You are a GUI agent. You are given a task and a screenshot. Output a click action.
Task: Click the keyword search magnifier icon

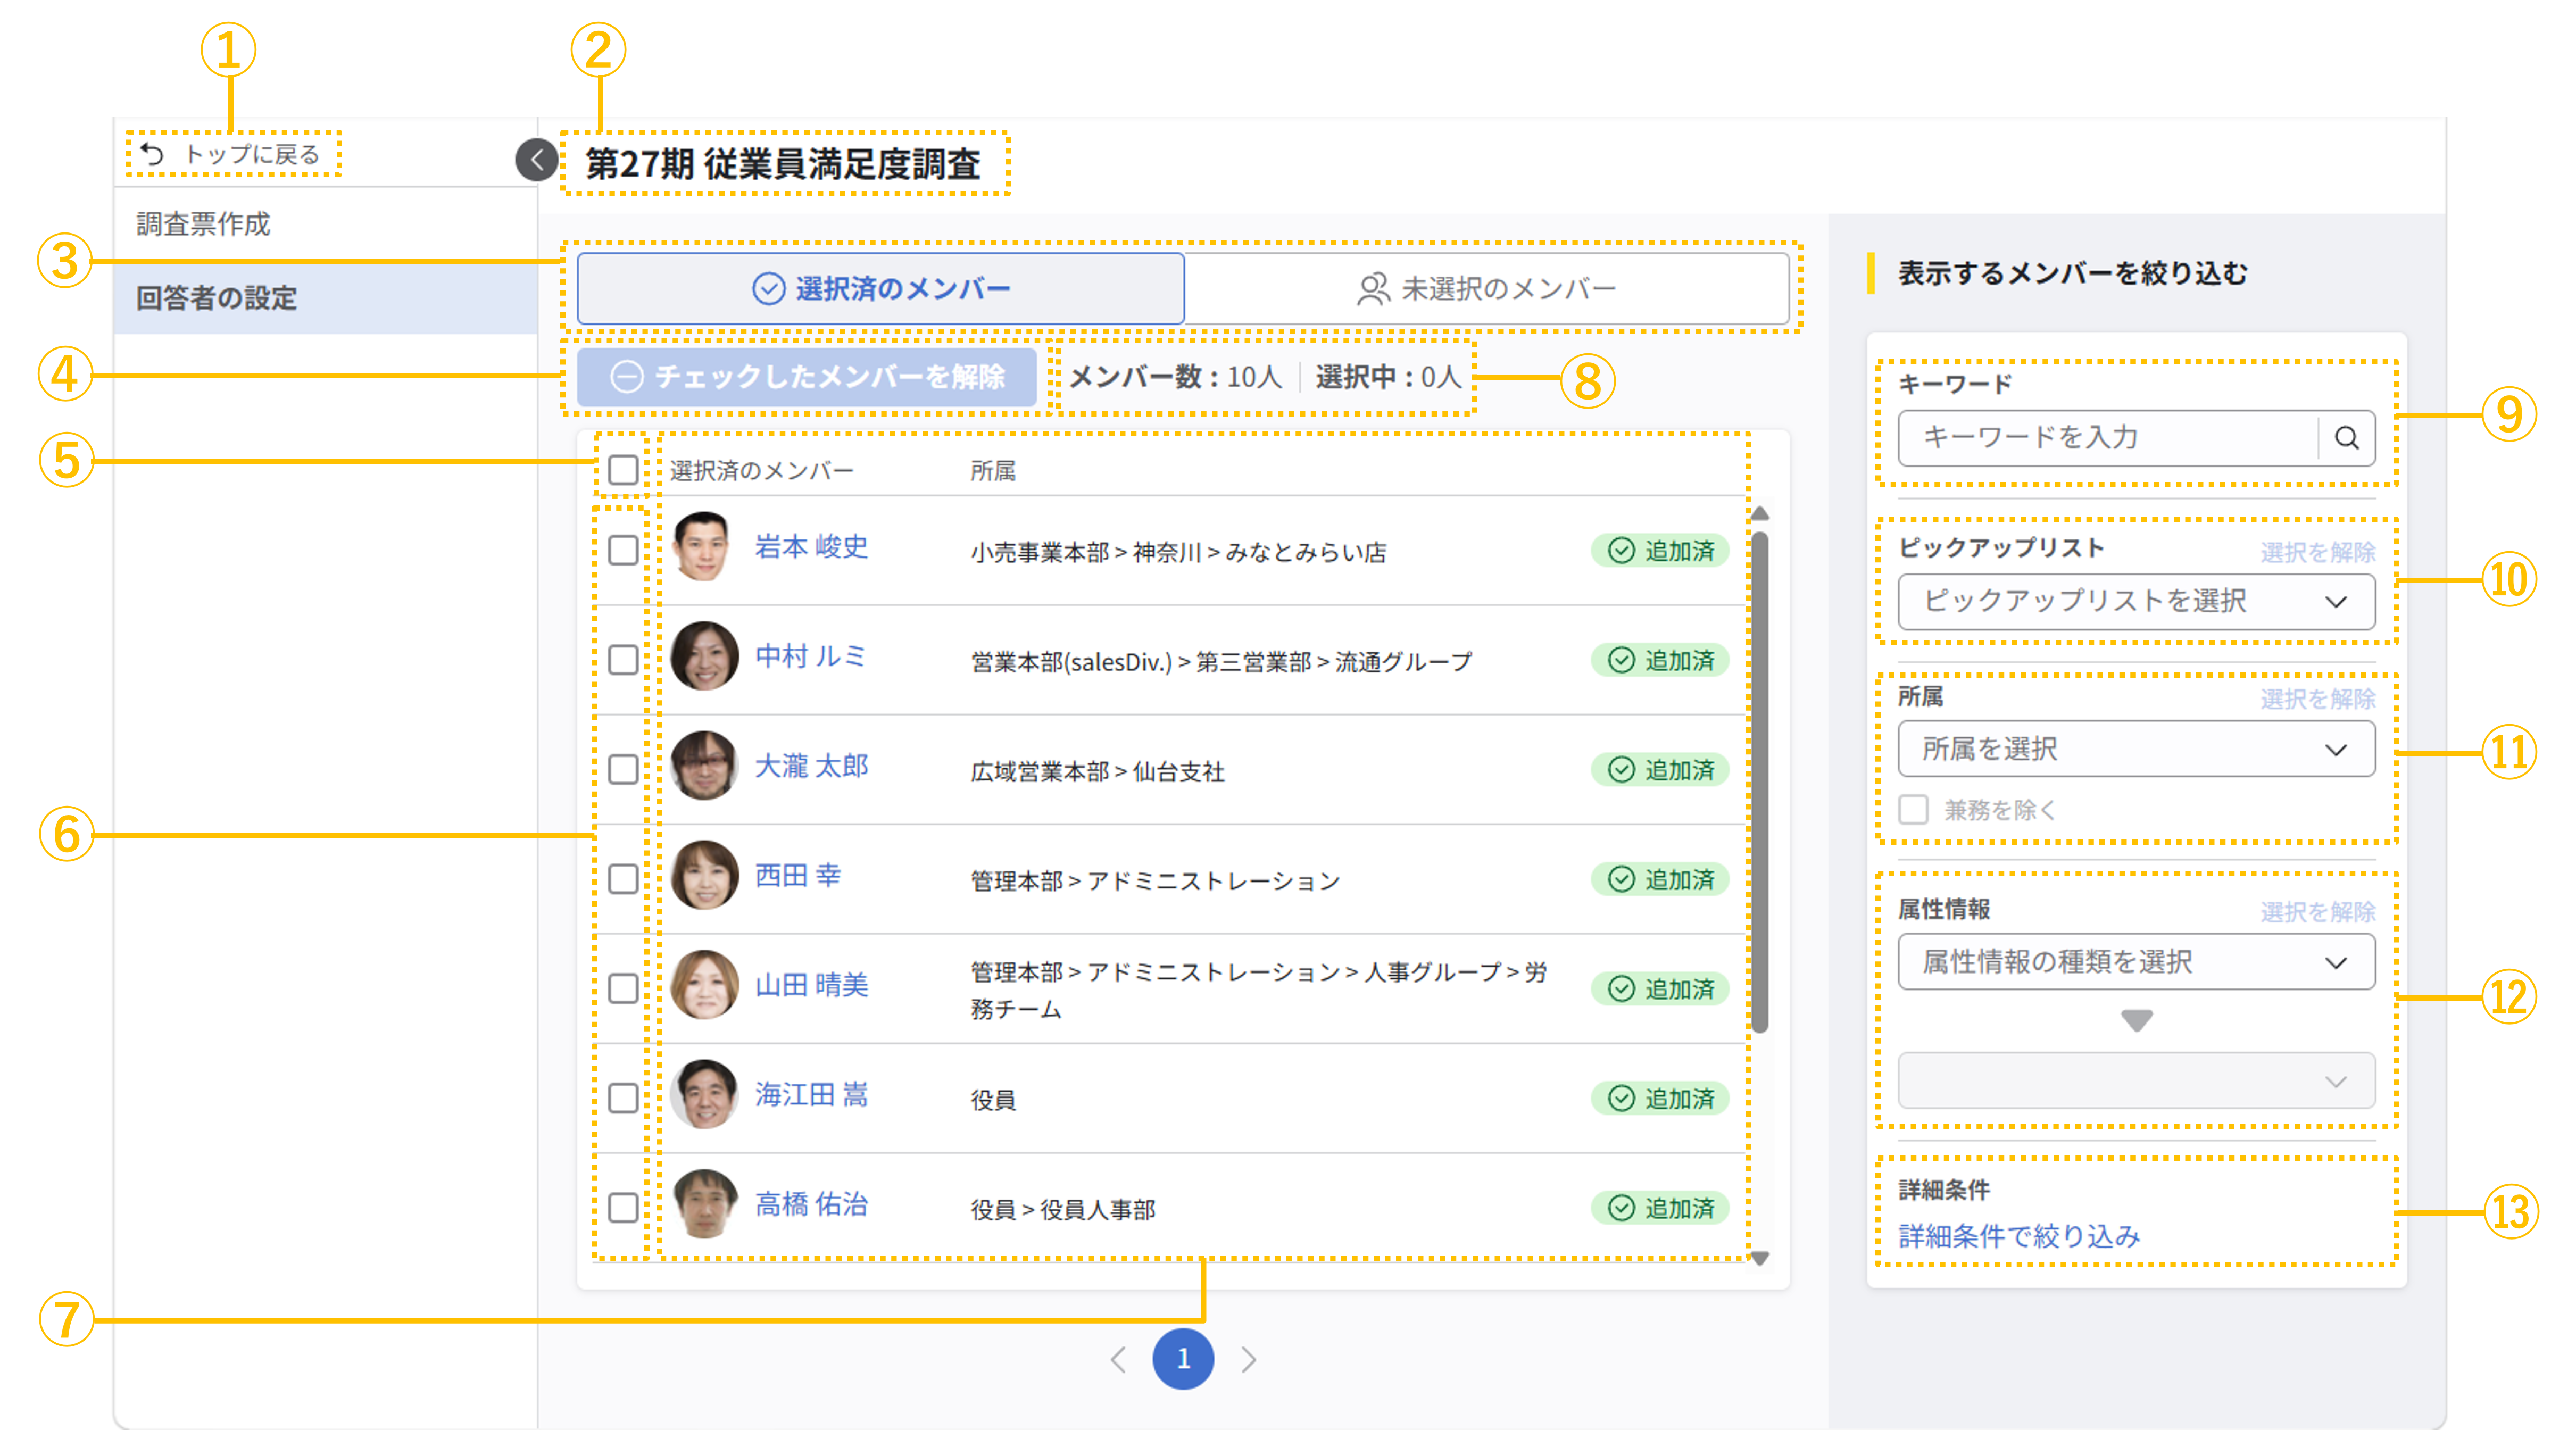coord(2346,438)
